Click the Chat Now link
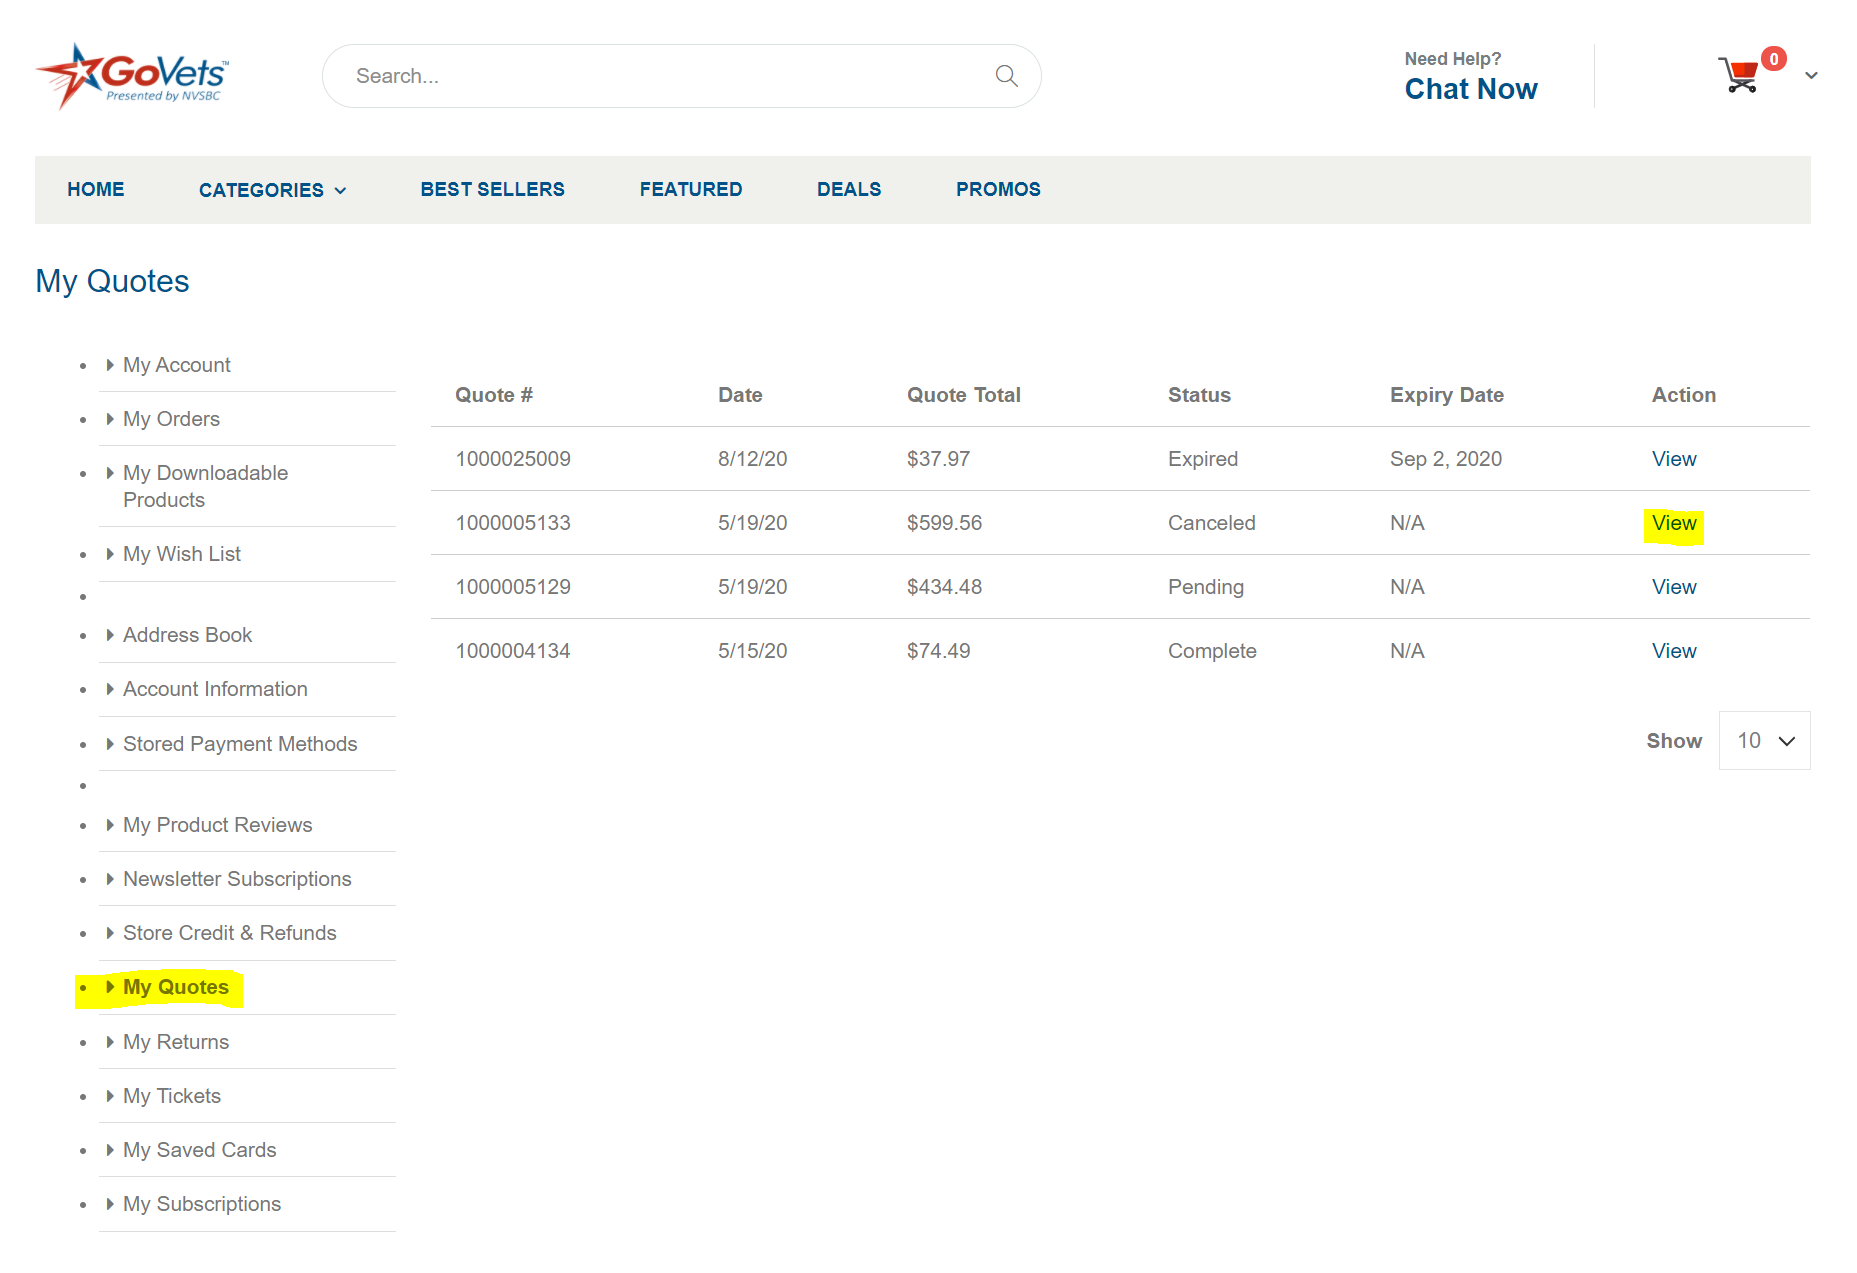The width and height of the screenshot is (1857, 1273). [1470, 89]
